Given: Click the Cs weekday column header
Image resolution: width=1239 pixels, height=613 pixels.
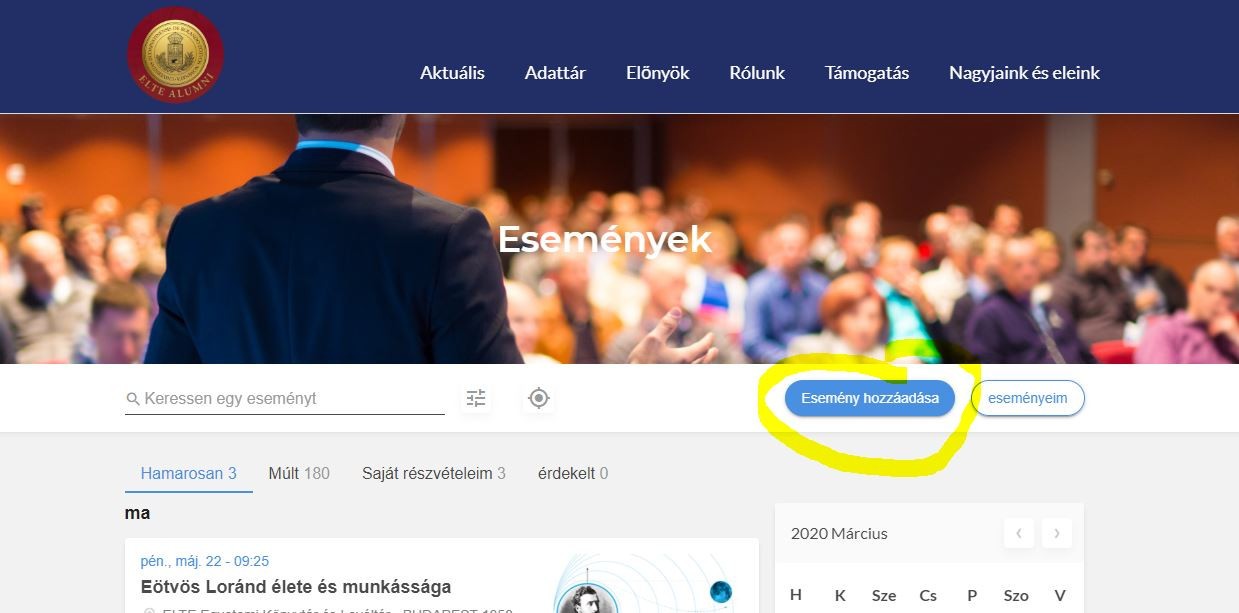Looking at the screenshot, I should 928,595.
